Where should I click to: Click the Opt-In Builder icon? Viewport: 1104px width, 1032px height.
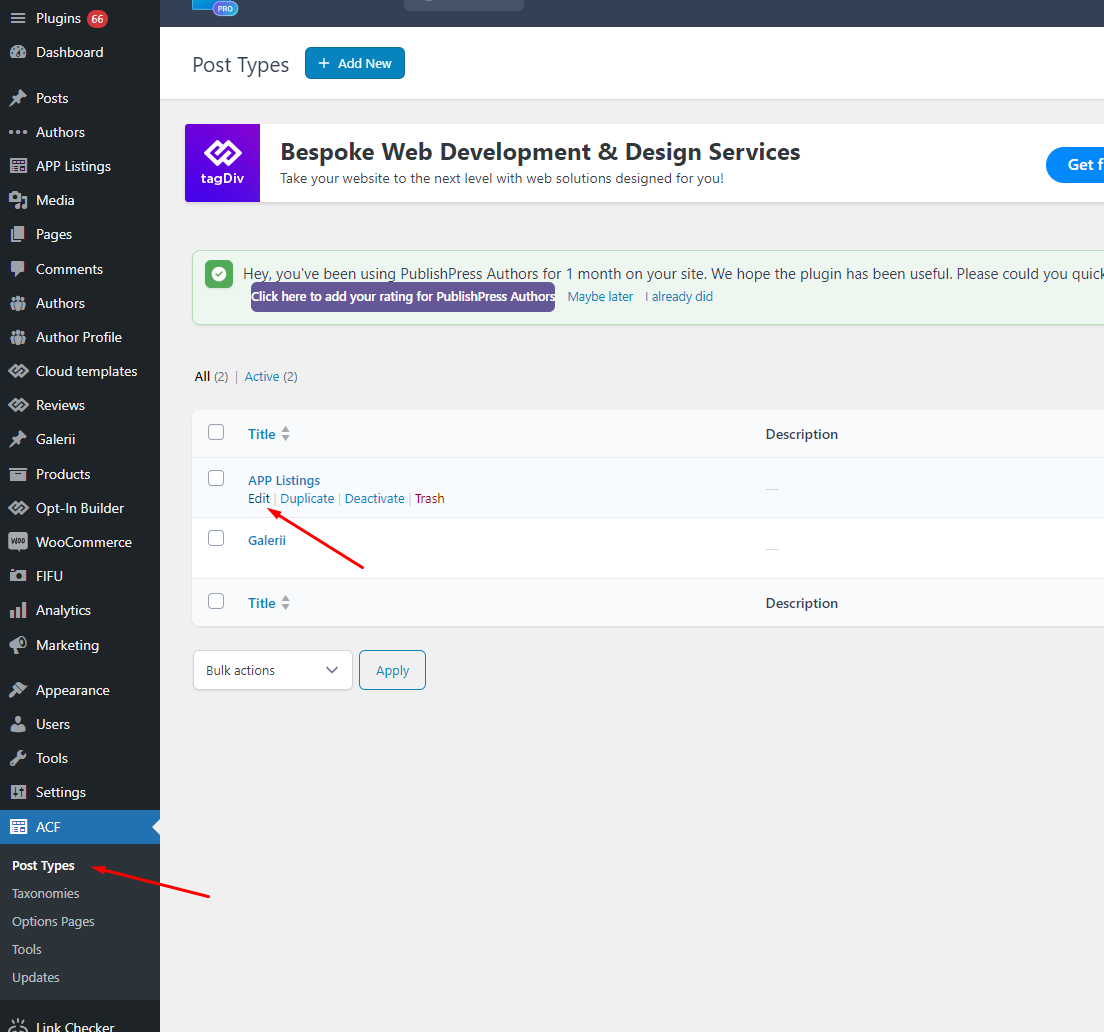coord(18,508)
